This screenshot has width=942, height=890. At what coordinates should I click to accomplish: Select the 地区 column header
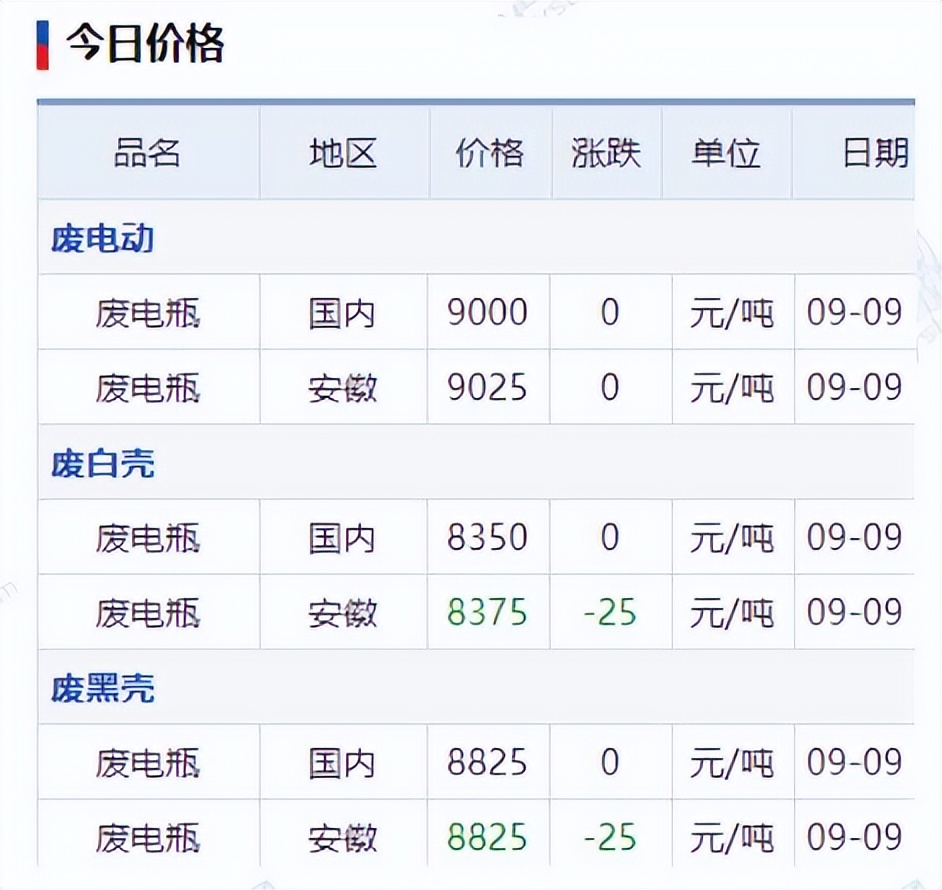pos(342,153)
